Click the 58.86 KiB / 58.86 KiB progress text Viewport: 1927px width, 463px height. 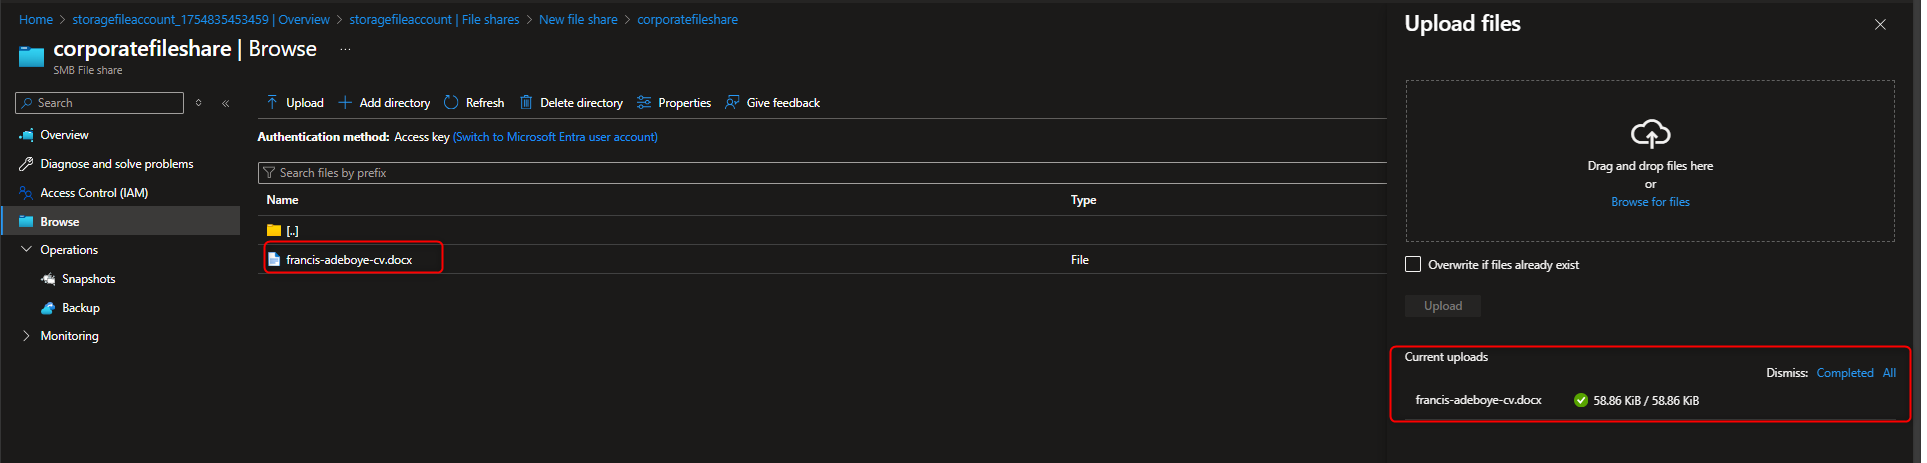pyautogui.click(x=1646, y=401)
